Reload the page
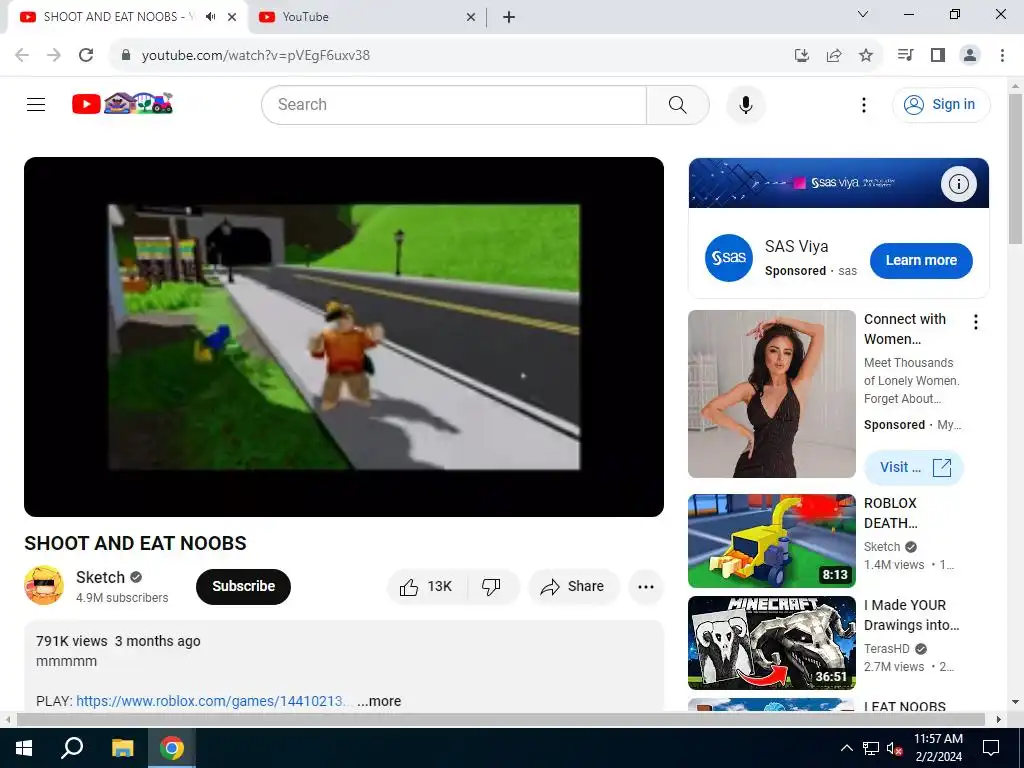The height and width of the screenshot is (768, 1024). click(x=86, y=55)
